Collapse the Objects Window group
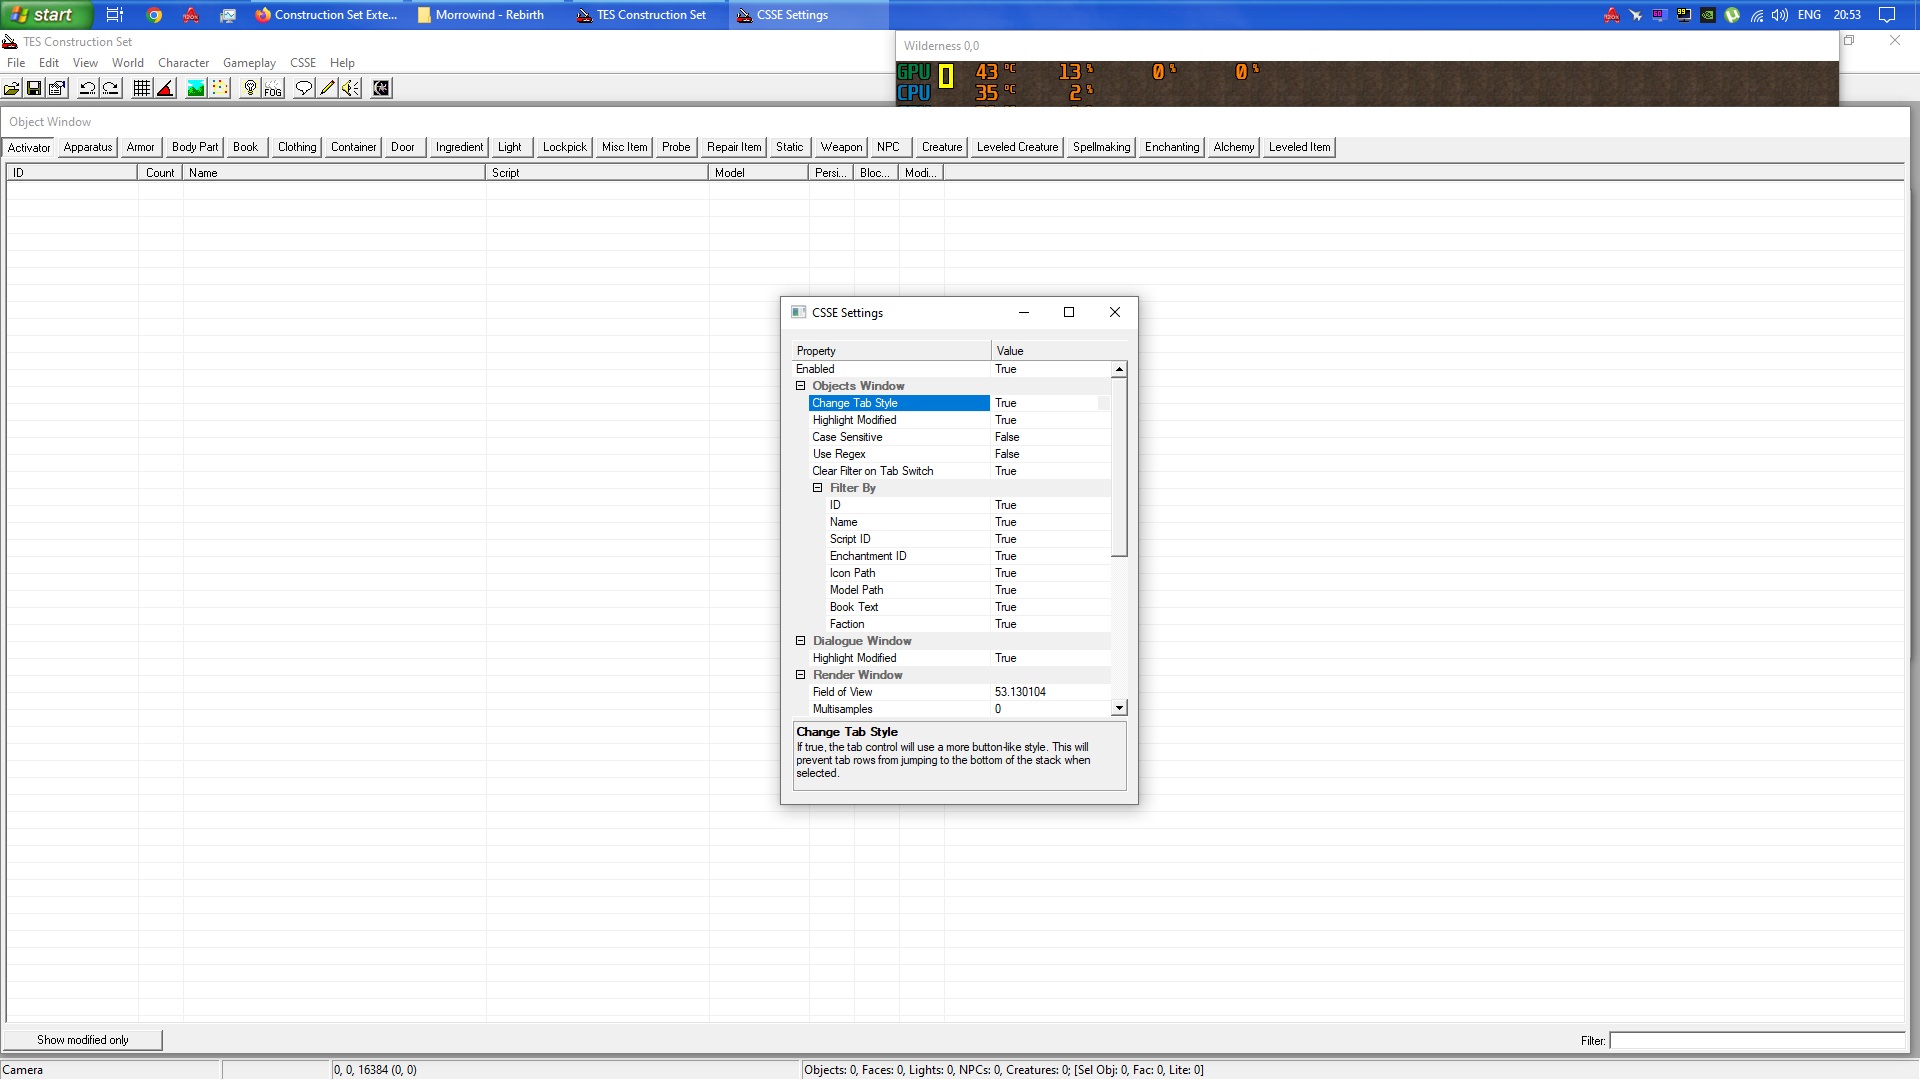1920x1080 pixels. (800, 386)
